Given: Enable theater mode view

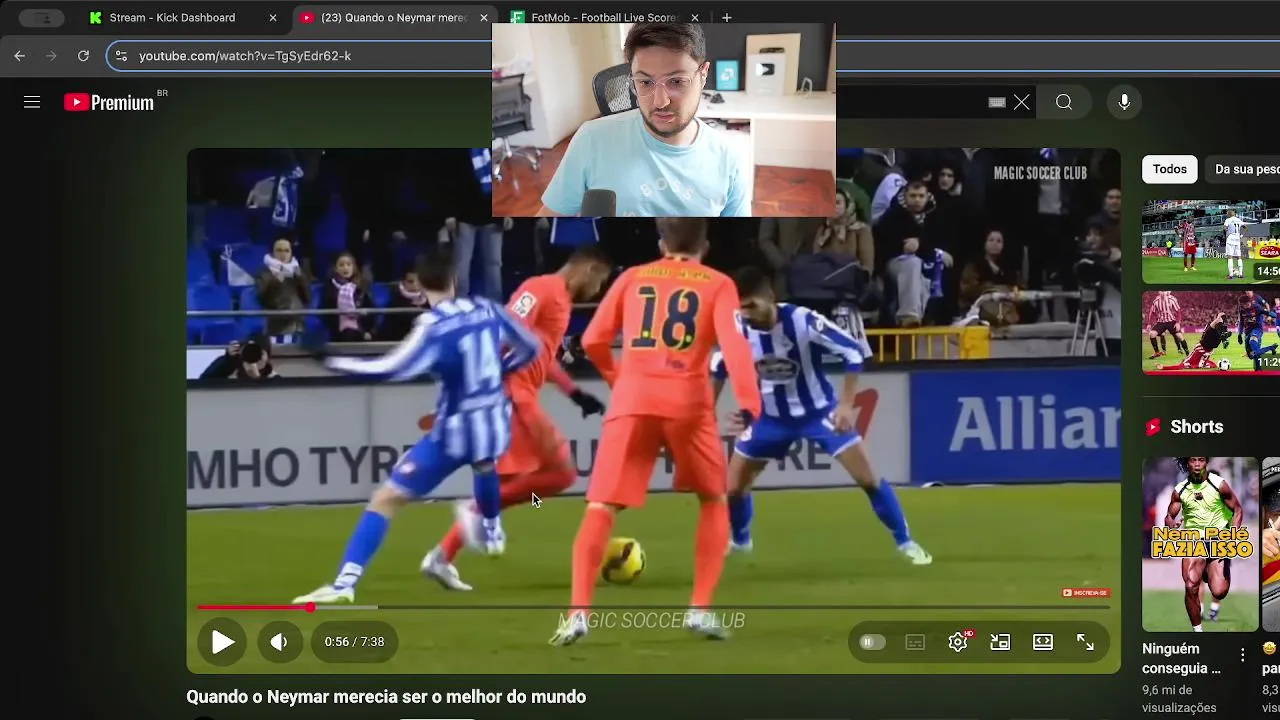Looking at the screenshot, I should click(1043, 642).
